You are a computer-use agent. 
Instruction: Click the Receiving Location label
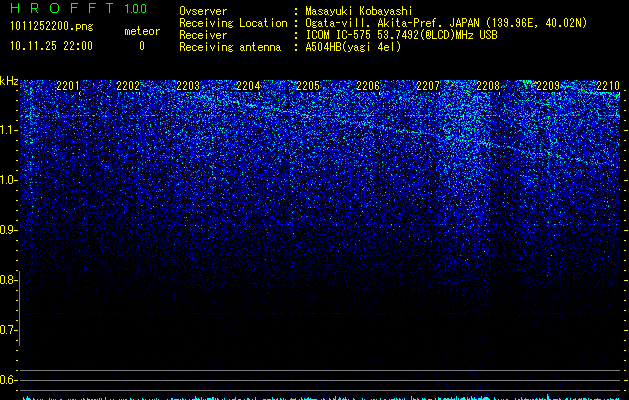(233, 23)
